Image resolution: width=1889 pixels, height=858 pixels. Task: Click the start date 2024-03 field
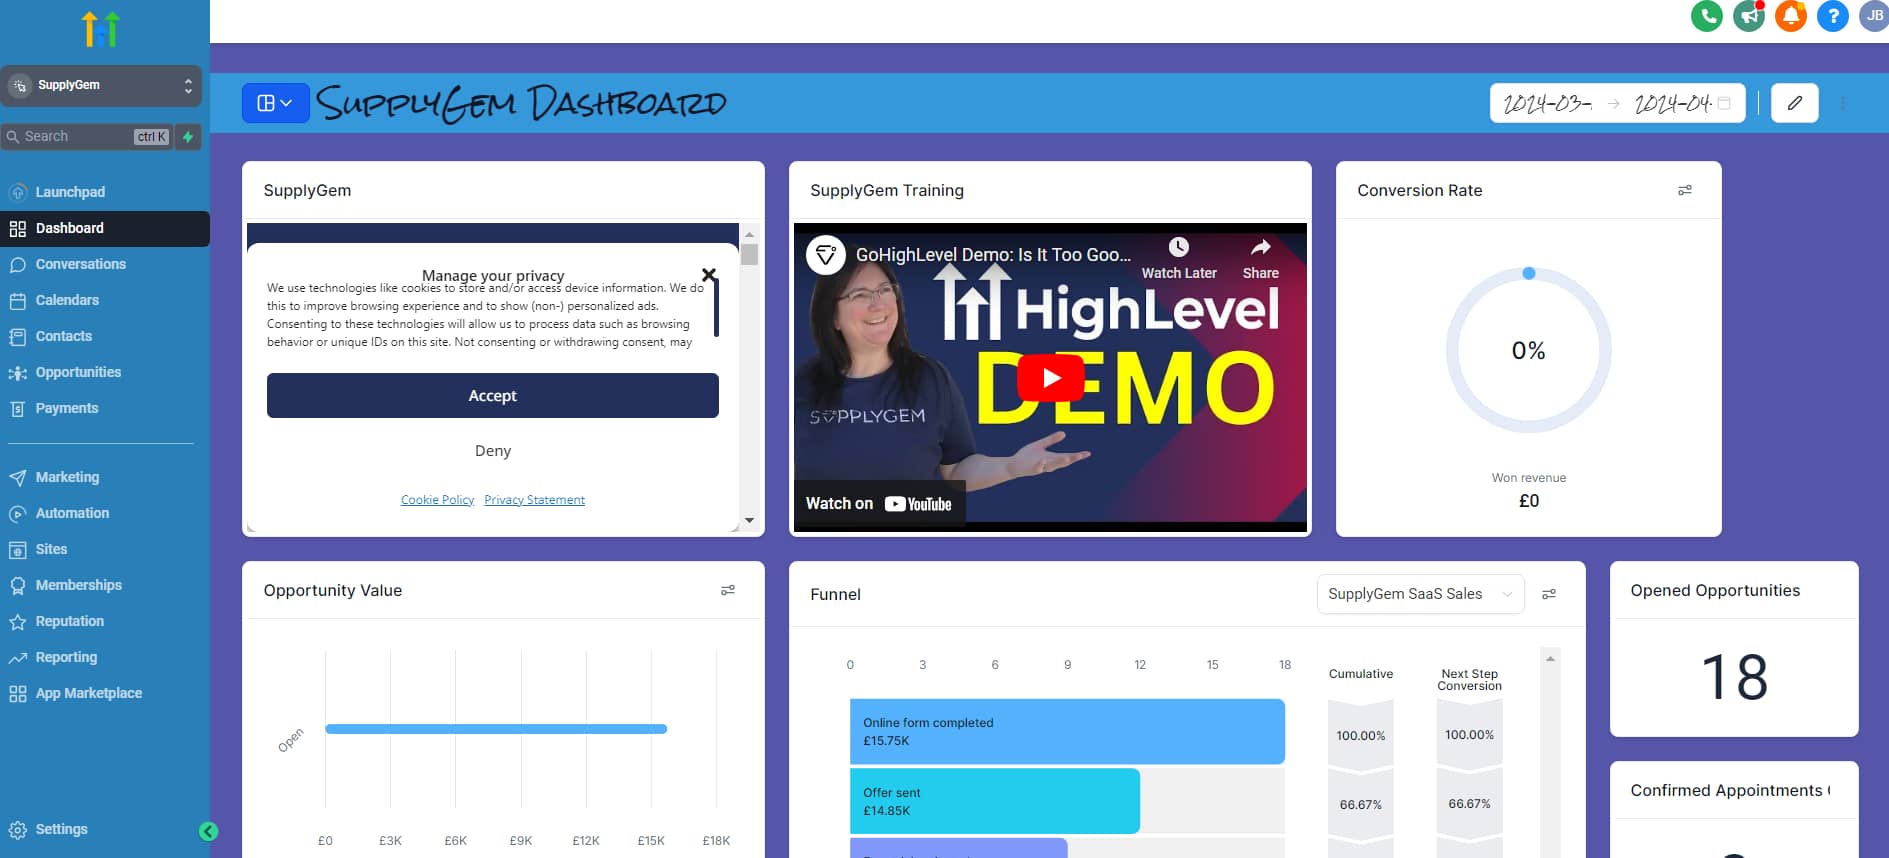point(1548,103)
